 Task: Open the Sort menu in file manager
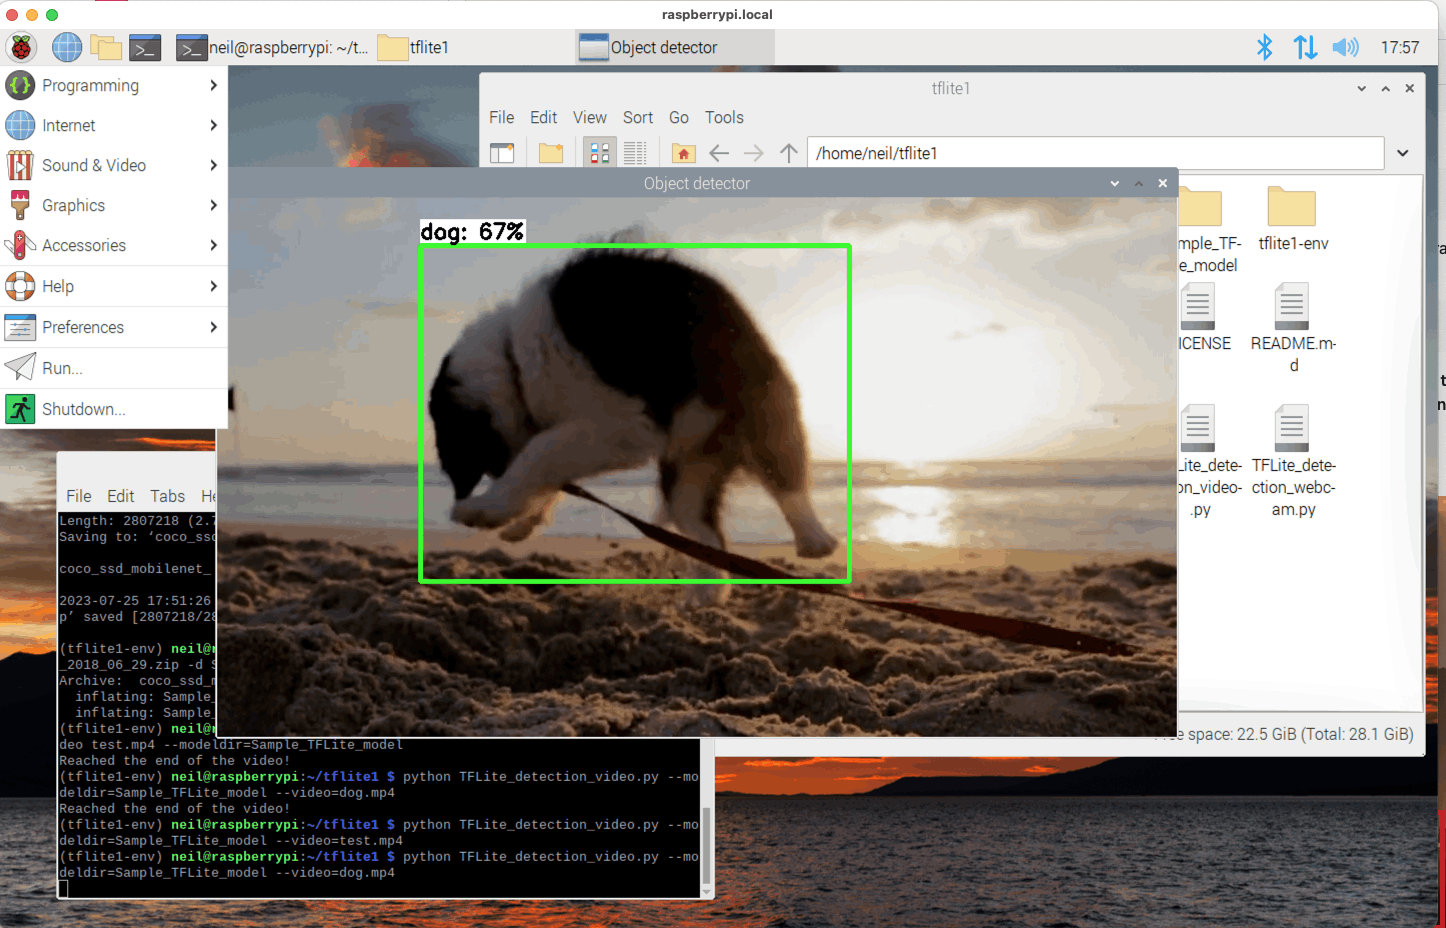[637, 117]
